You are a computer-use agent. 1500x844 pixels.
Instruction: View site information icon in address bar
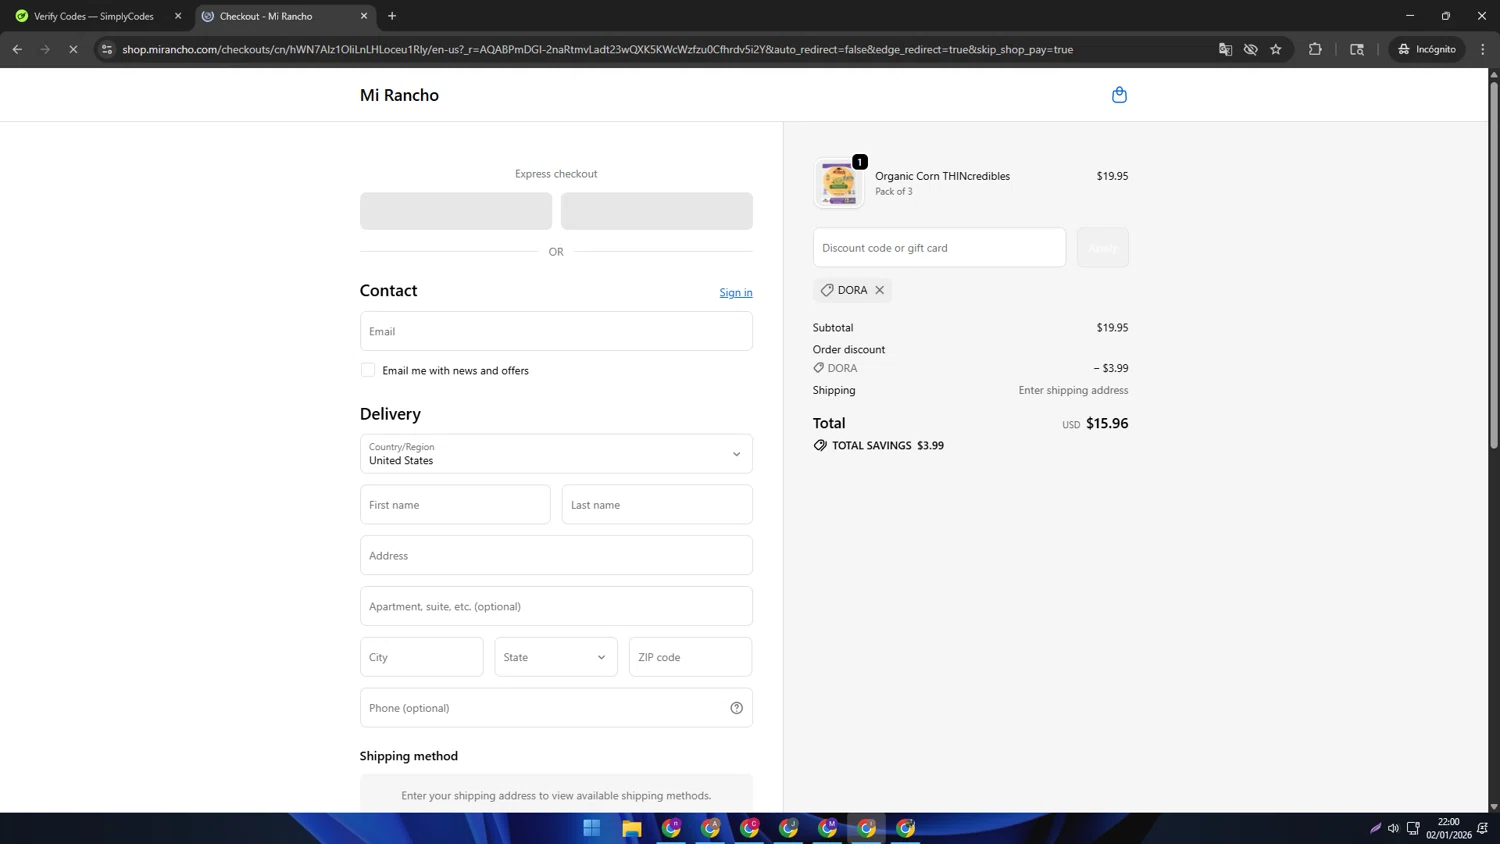click(107, 49)
